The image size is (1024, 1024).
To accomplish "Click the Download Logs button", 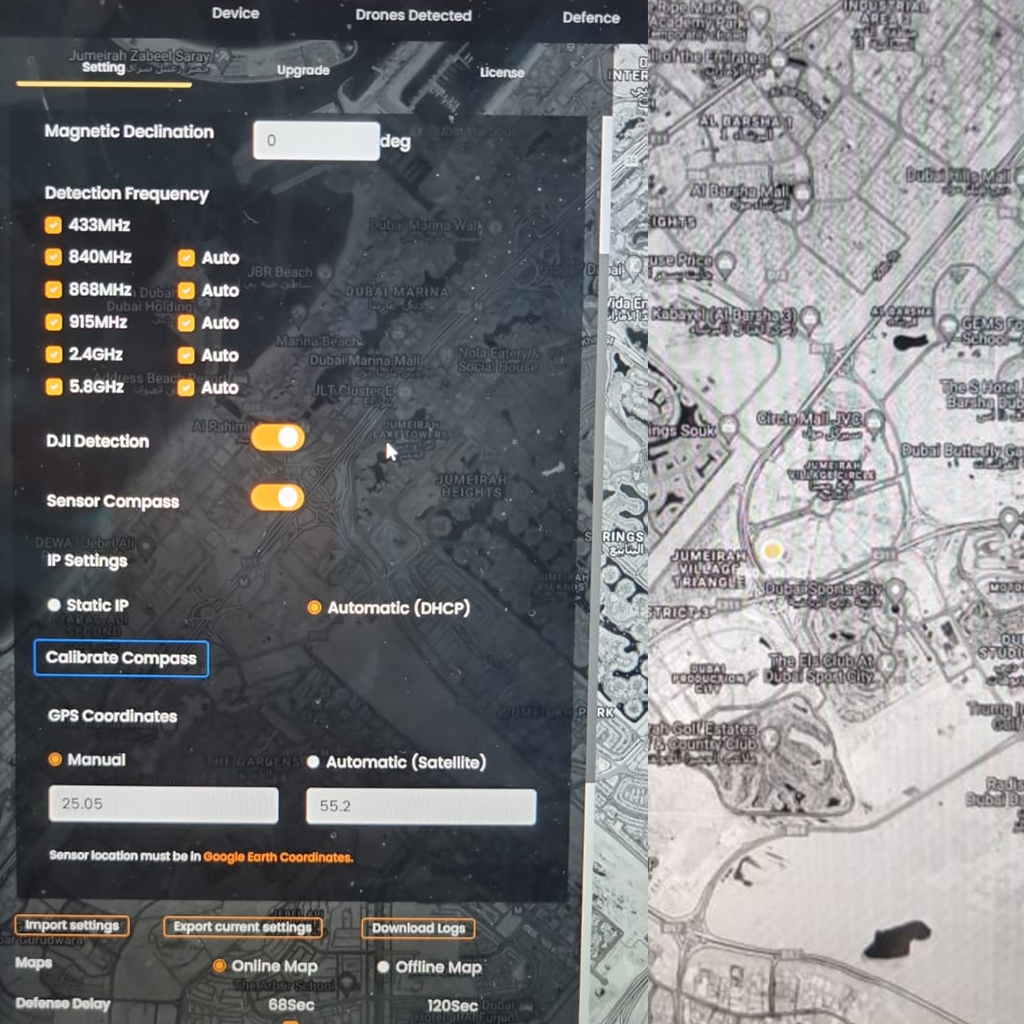I will pos(418,928).
